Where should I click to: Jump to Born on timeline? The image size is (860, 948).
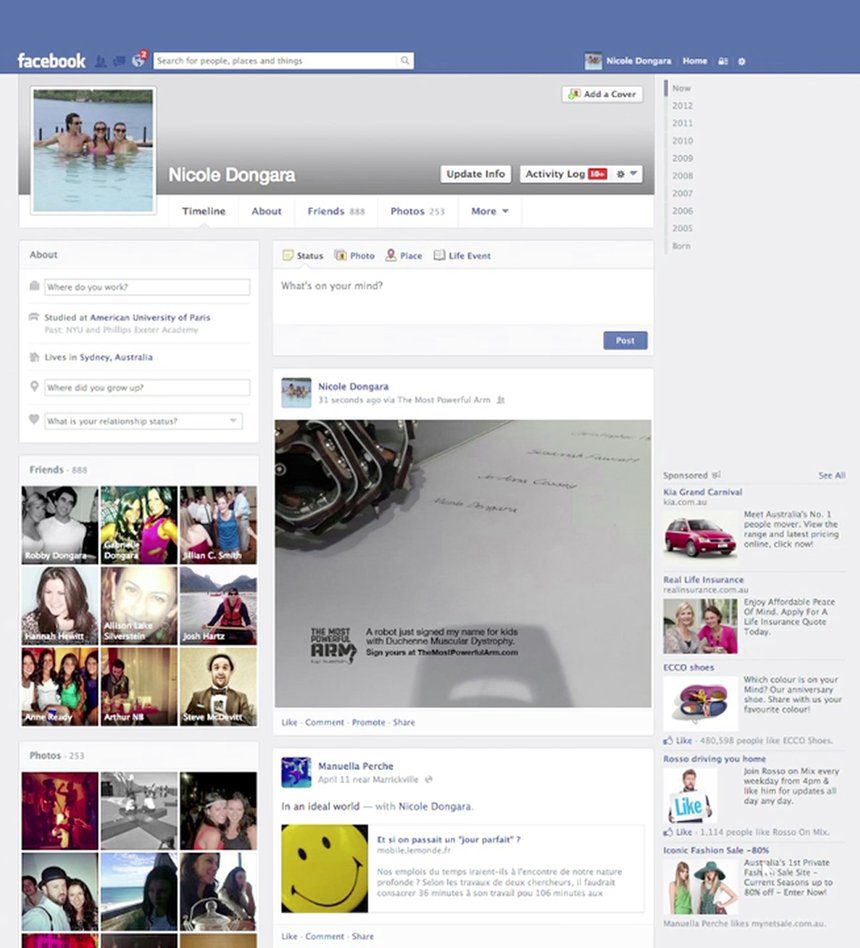pos(681,246)
